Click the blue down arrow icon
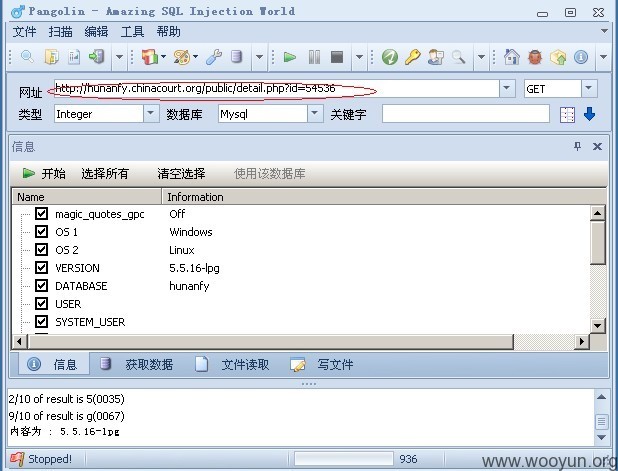Viewport: 618px width, 471px height. click(589, 114)
